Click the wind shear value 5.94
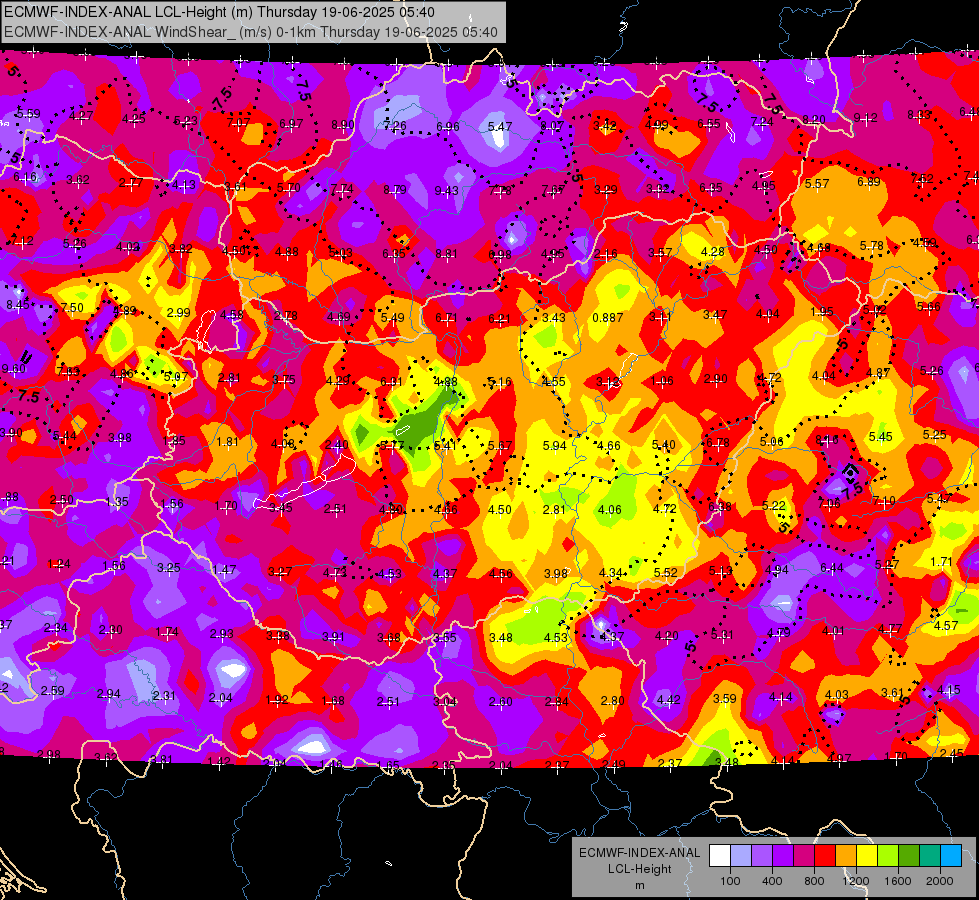 (x=554, y=445)
